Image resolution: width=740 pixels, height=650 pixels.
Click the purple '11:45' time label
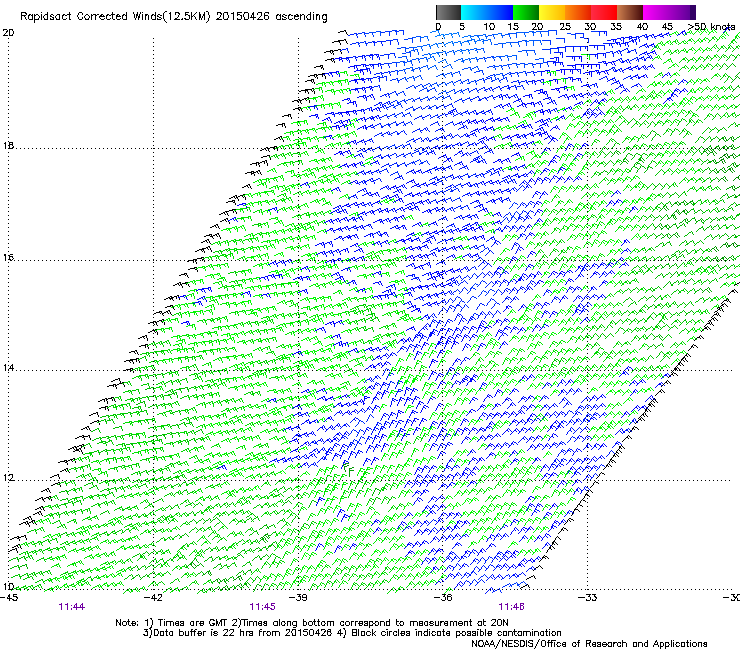262,607
